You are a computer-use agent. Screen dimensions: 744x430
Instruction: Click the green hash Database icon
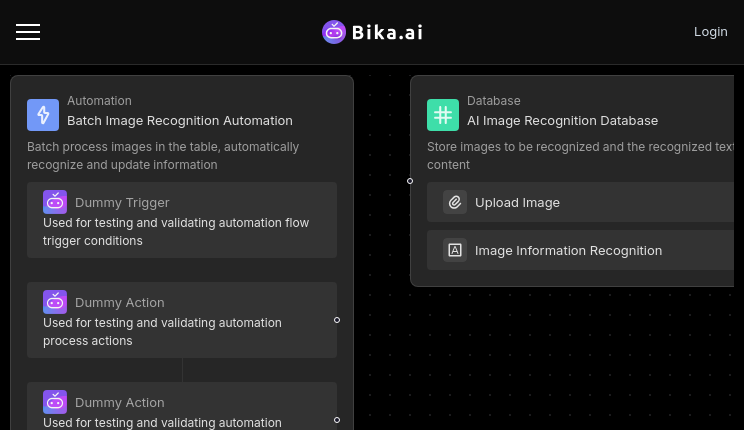pos(443,115)
